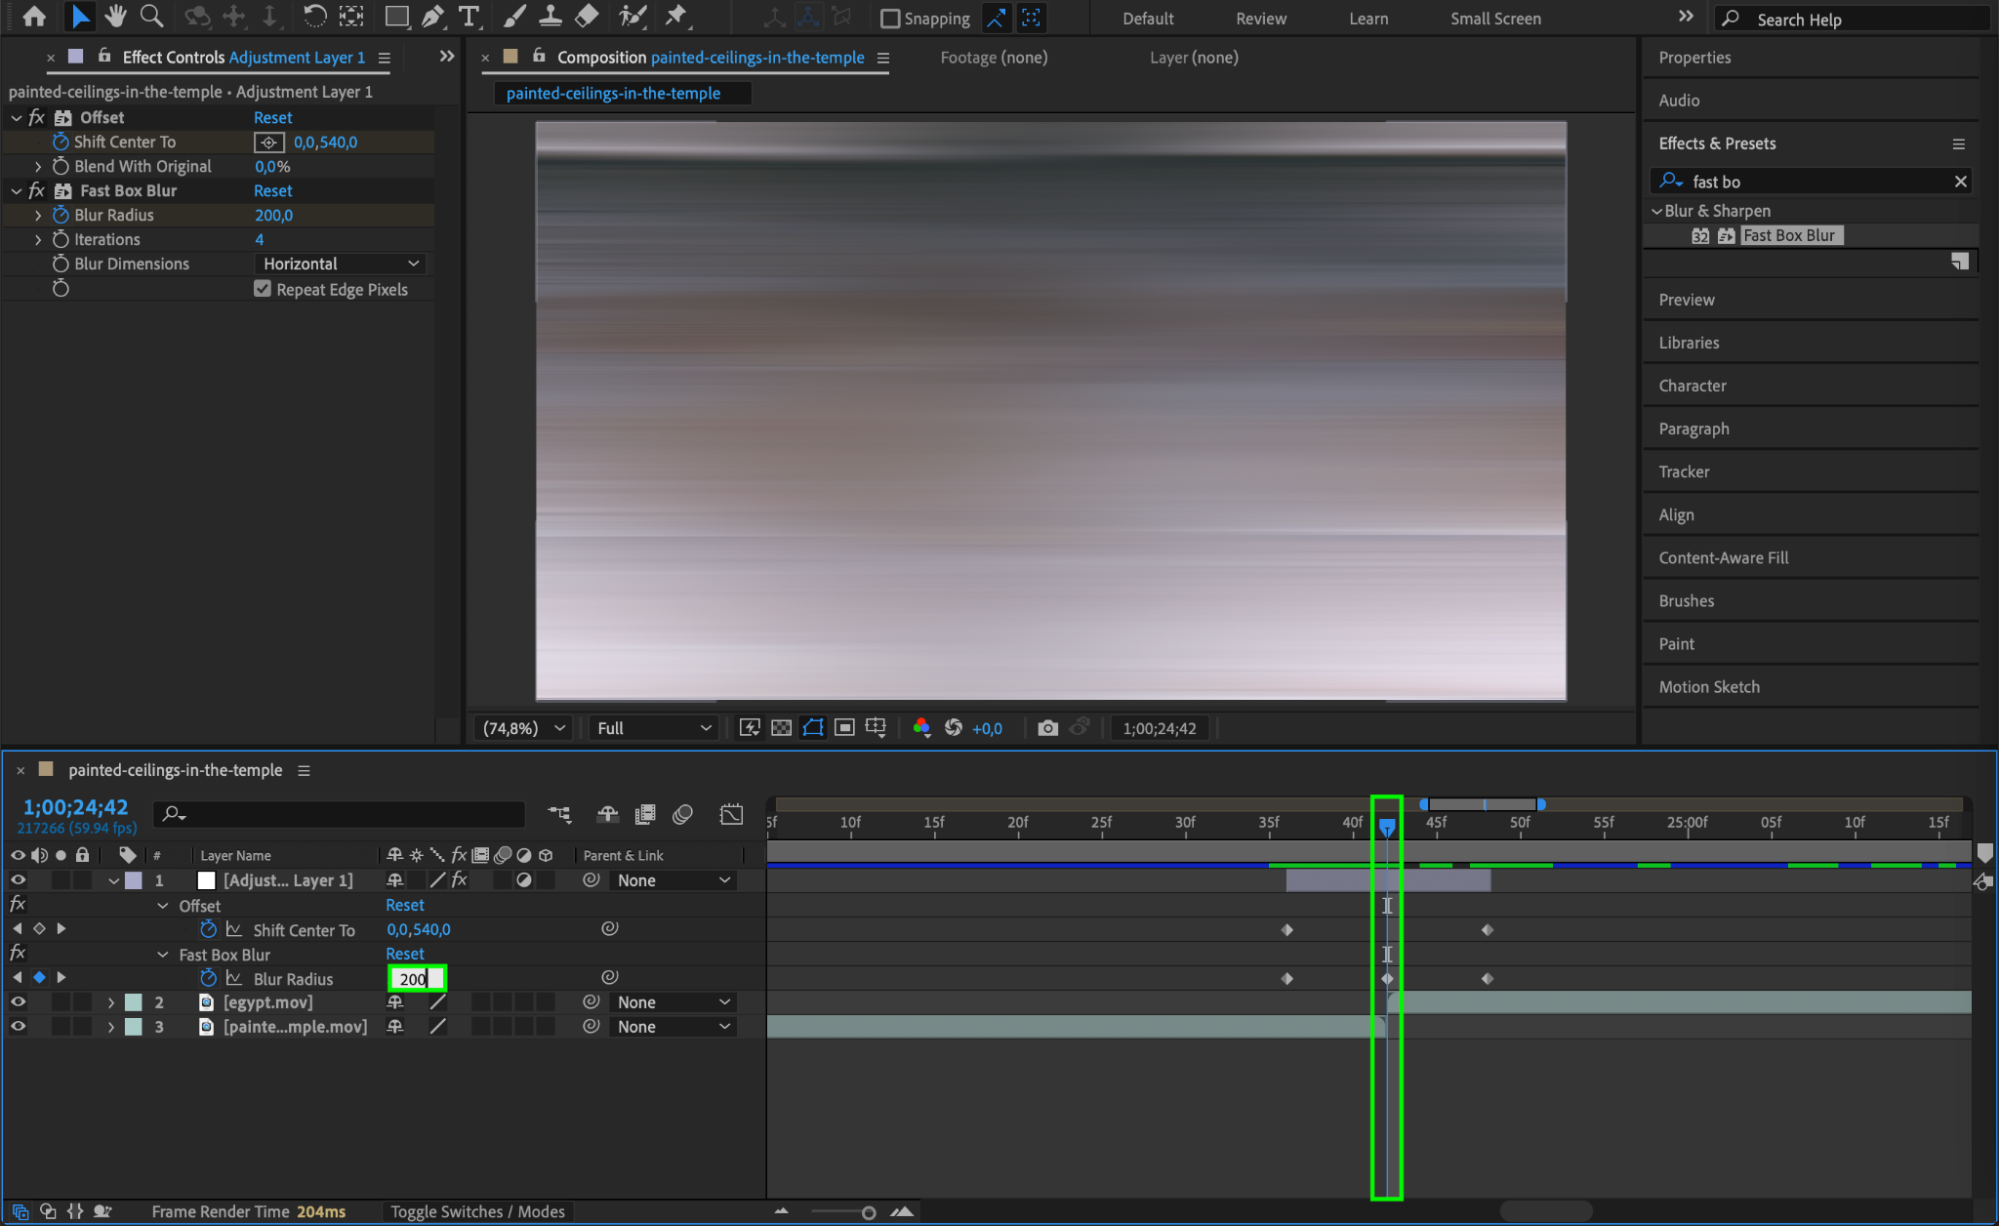
Task: Hide the egypt.mov layer visibility
Action: click(x=18, y=1002)
